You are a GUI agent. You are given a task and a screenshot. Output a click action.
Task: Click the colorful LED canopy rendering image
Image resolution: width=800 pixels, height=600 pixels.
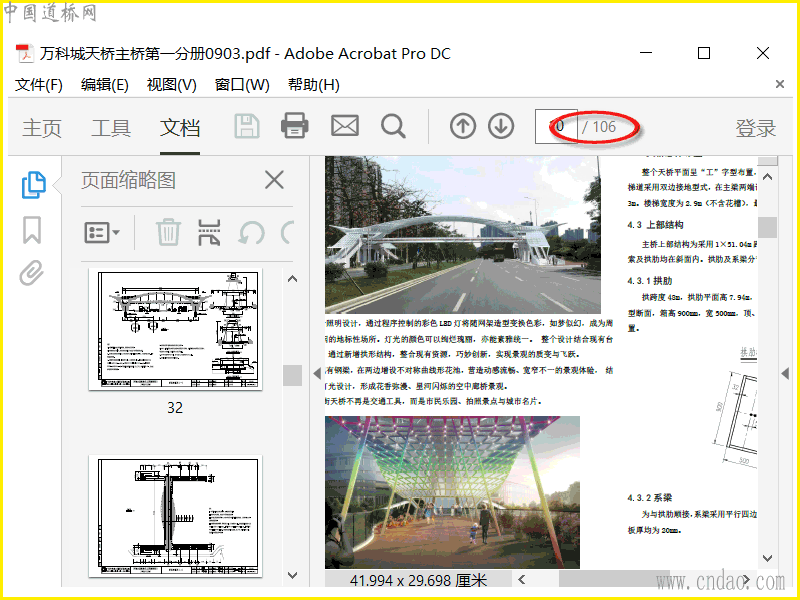pyautogui.click(x=452, y=492)
